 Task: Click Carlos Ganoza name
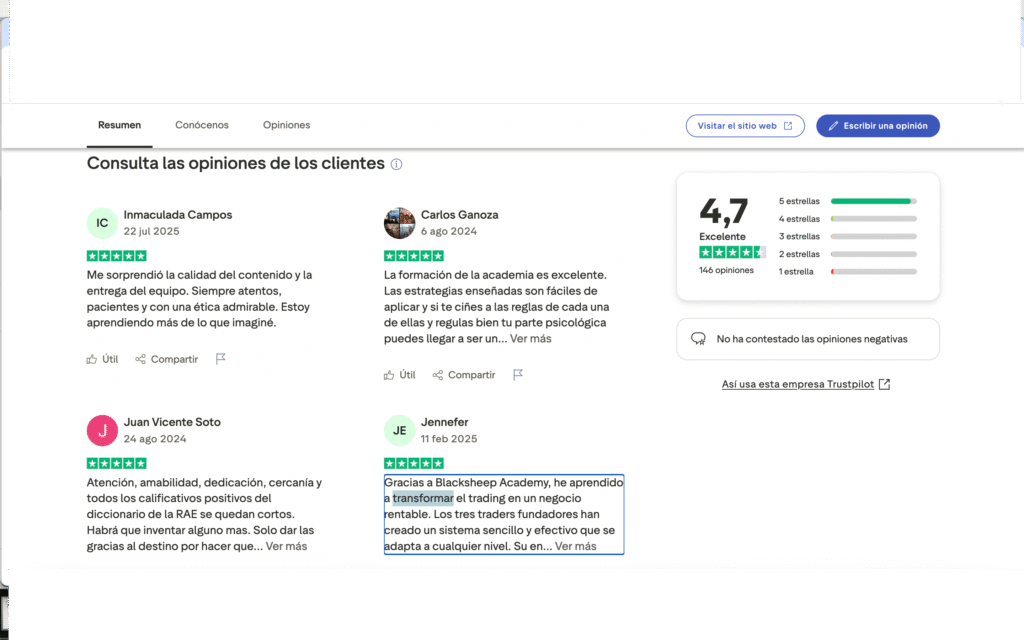pos(459,215)
